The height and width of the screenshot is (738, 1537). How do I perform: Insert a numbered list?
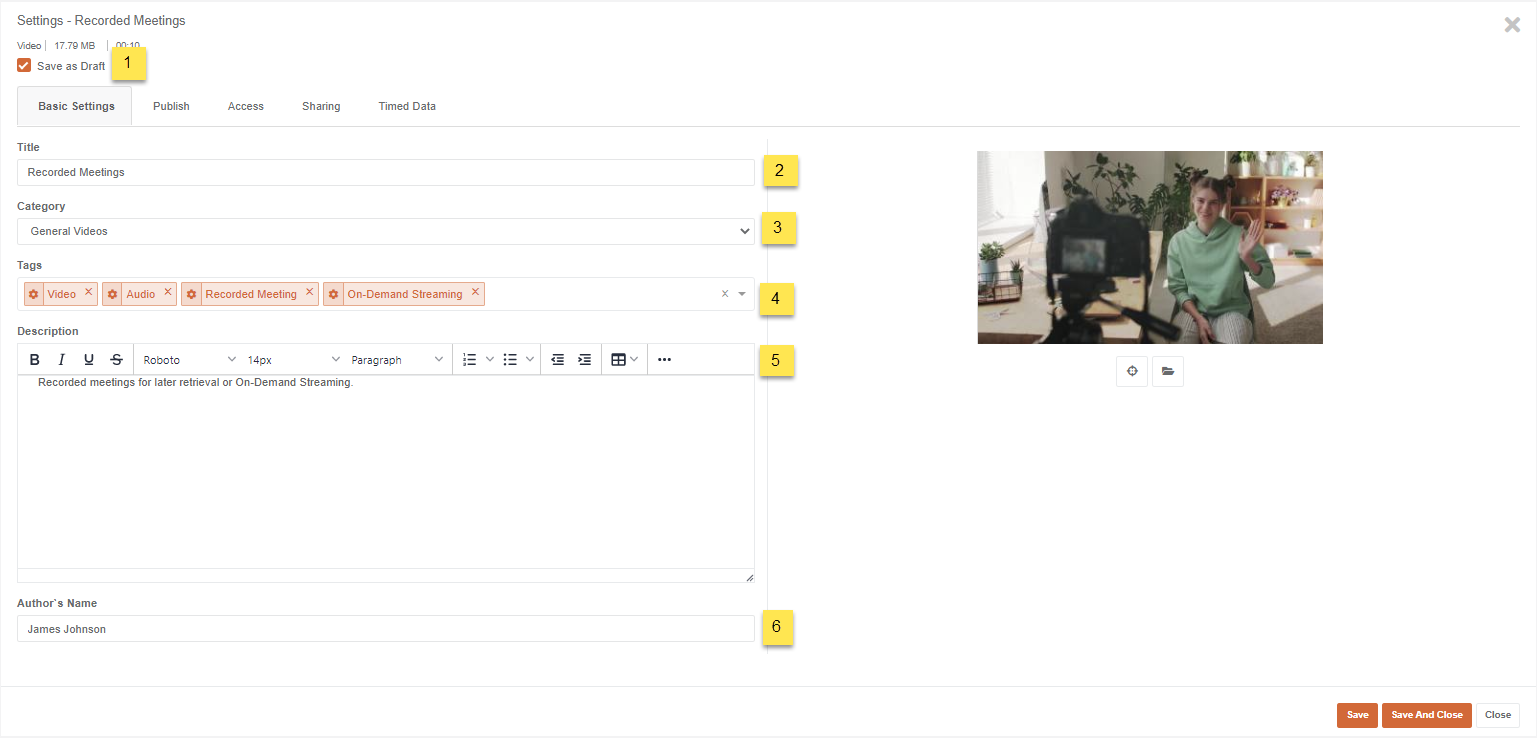click(470, 360)
